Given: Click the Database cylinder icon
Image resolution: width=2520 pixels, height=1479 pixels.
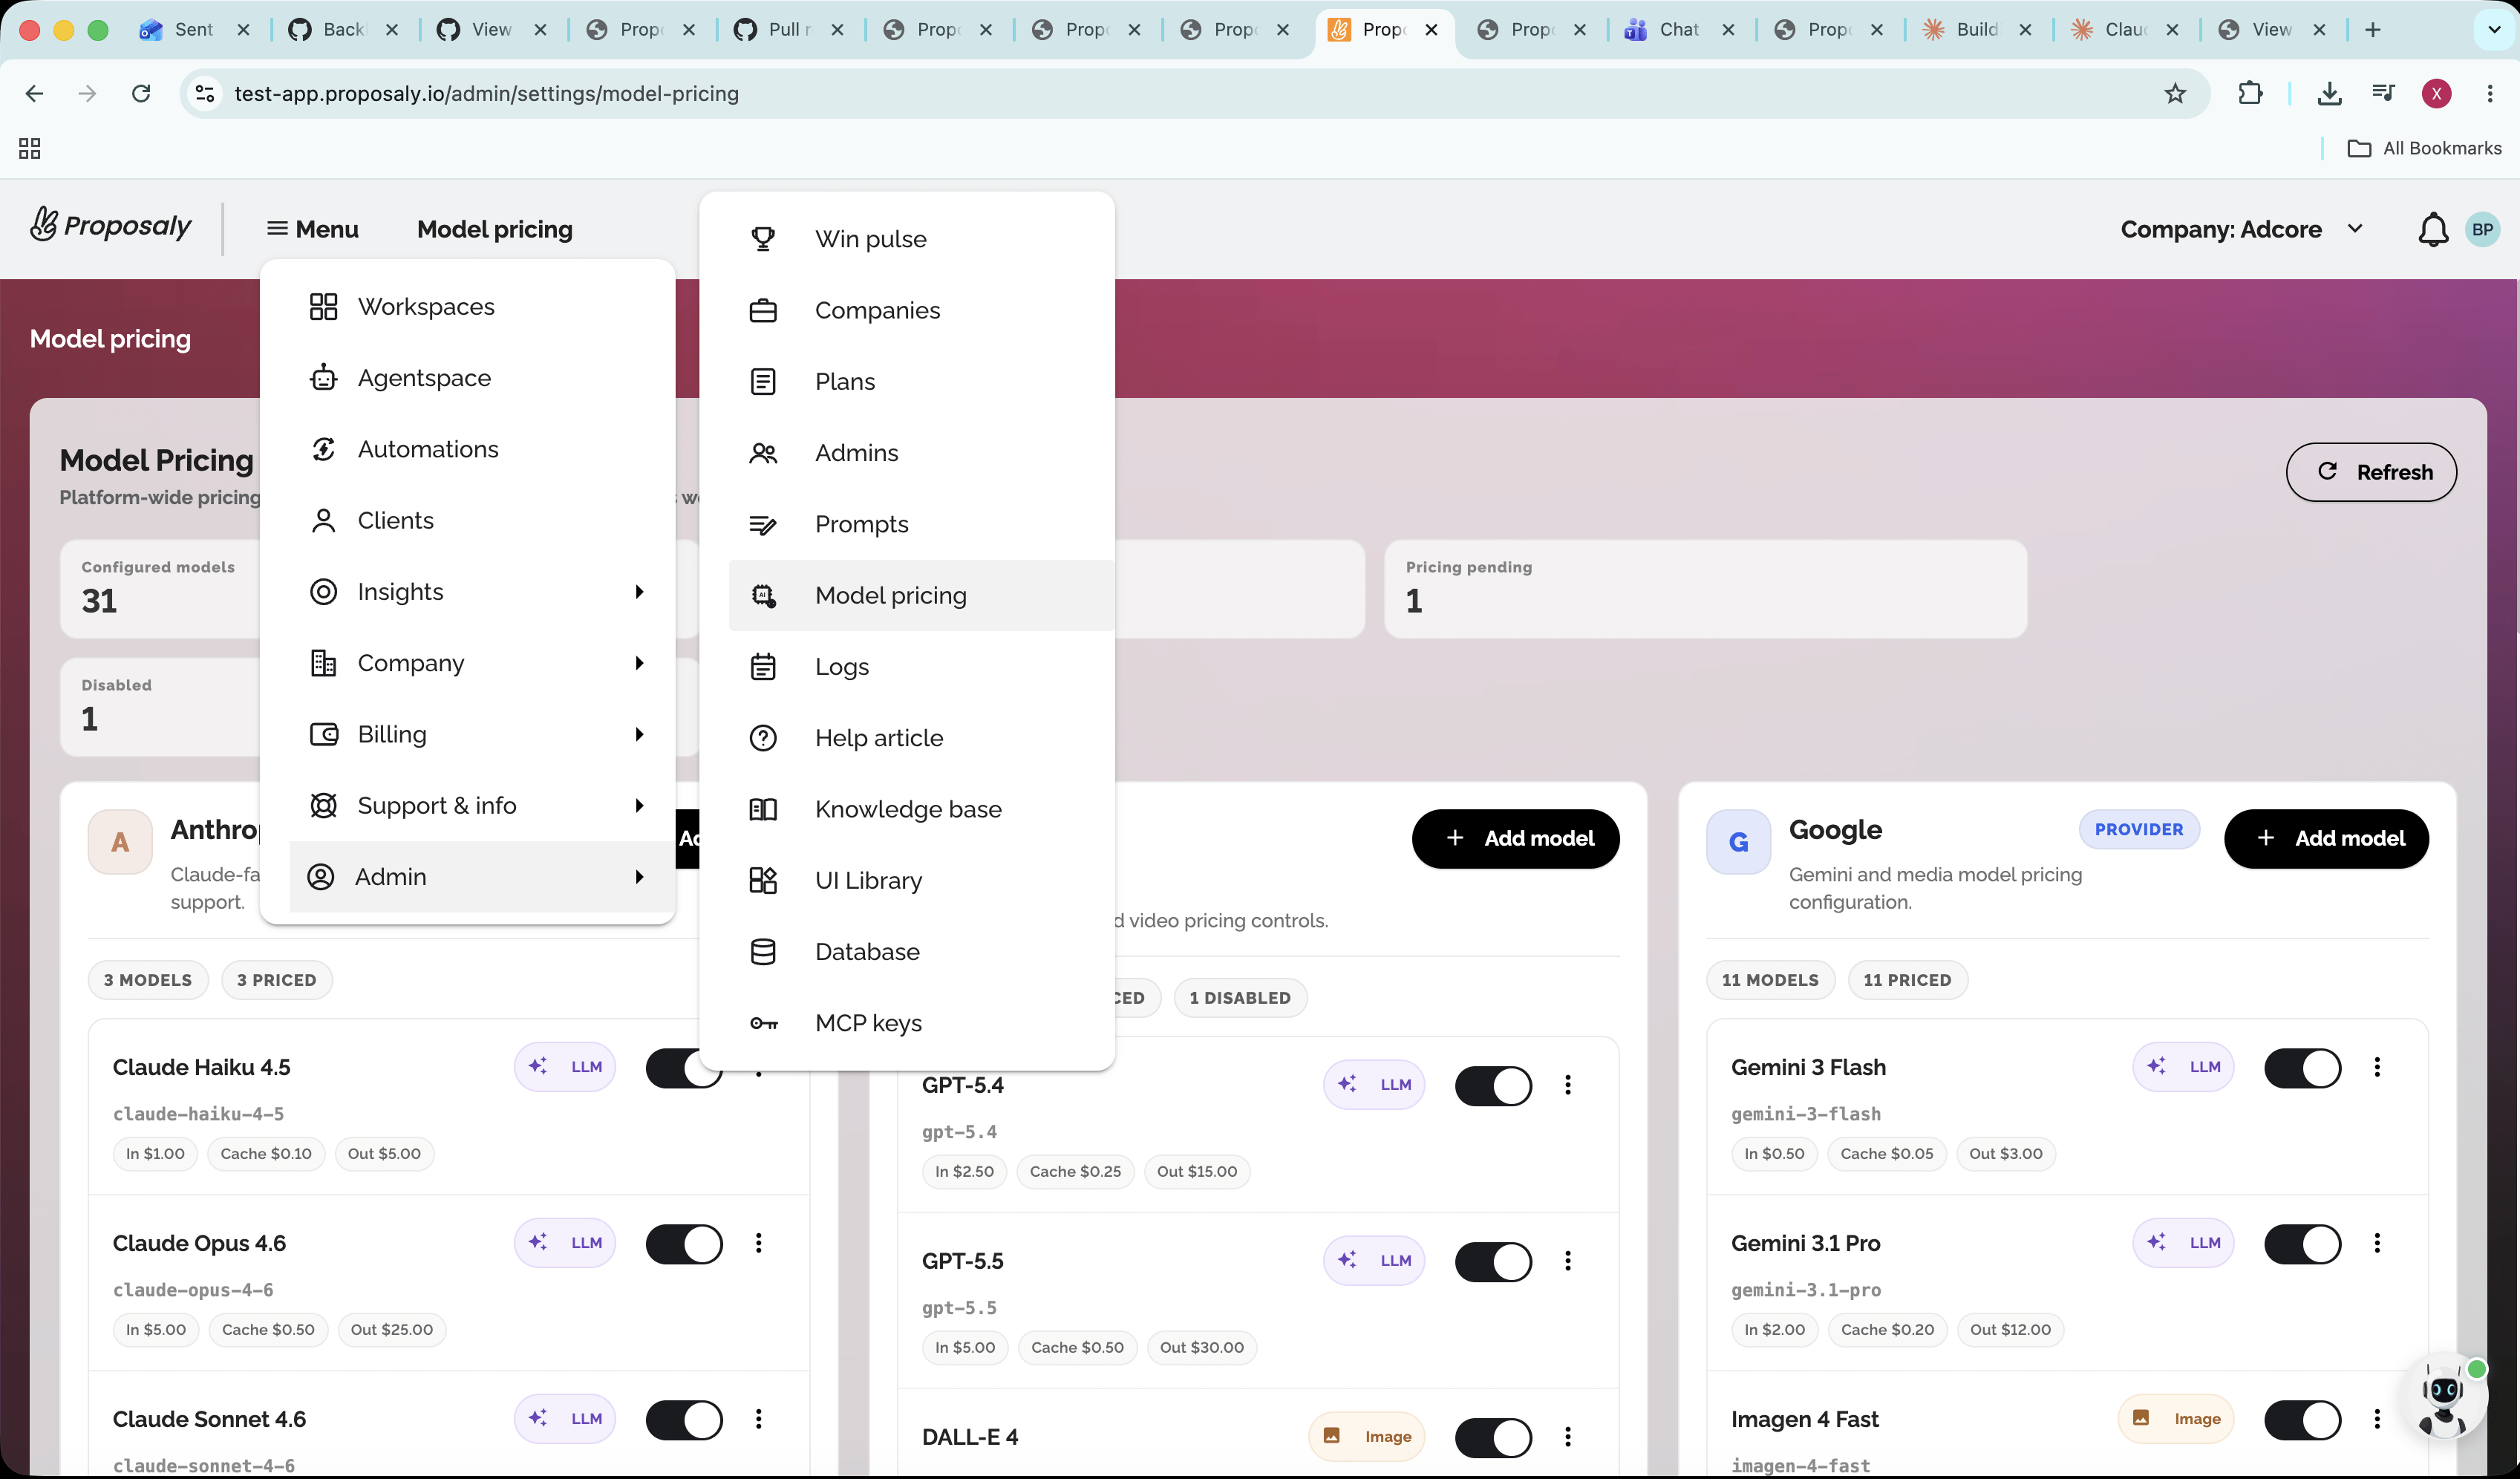Looking at the screenshot, I should point(763,952).
